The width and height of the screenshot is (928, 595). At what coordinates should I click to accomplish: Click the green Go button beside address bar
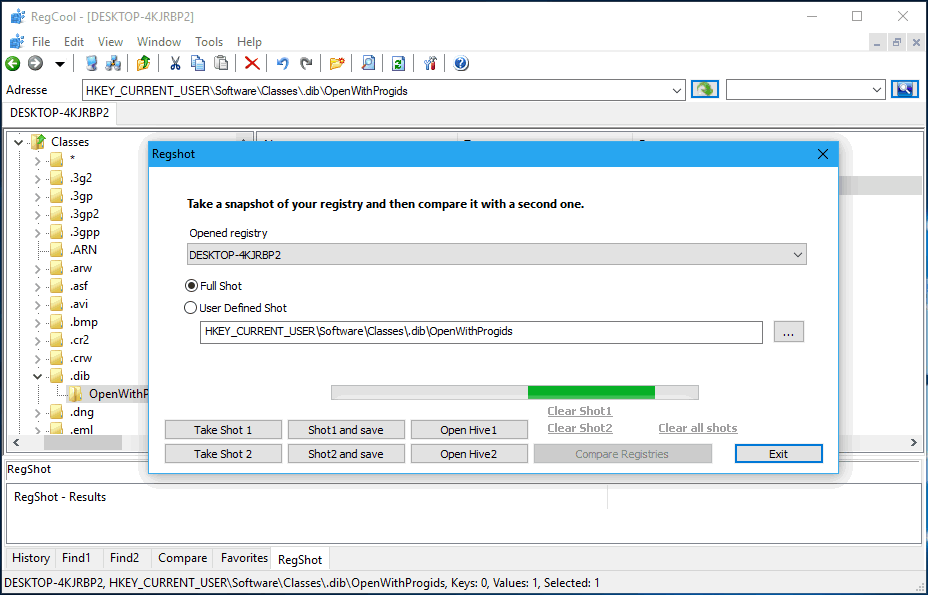705,90
